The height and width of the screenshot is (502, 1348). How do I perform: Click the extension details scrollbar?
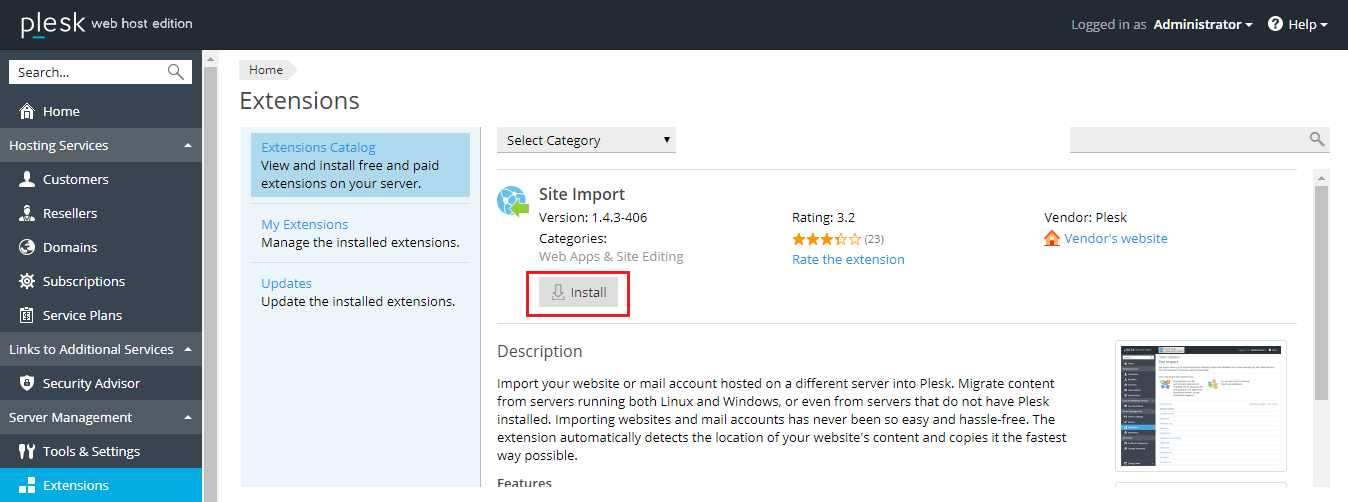coord(1321,292)
